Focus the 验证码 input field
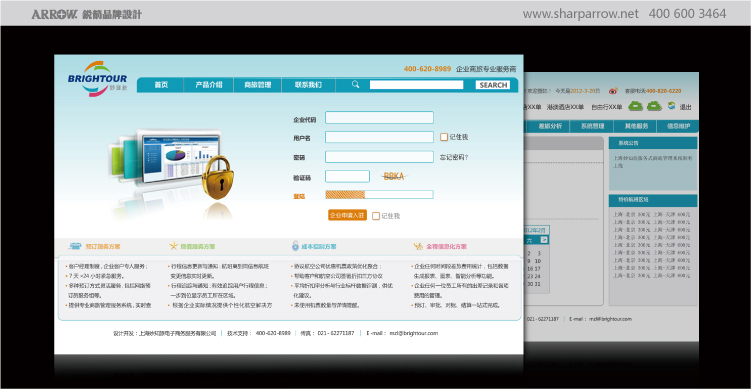The width and height of the screenshot is (751, 389). pos(347,176)
